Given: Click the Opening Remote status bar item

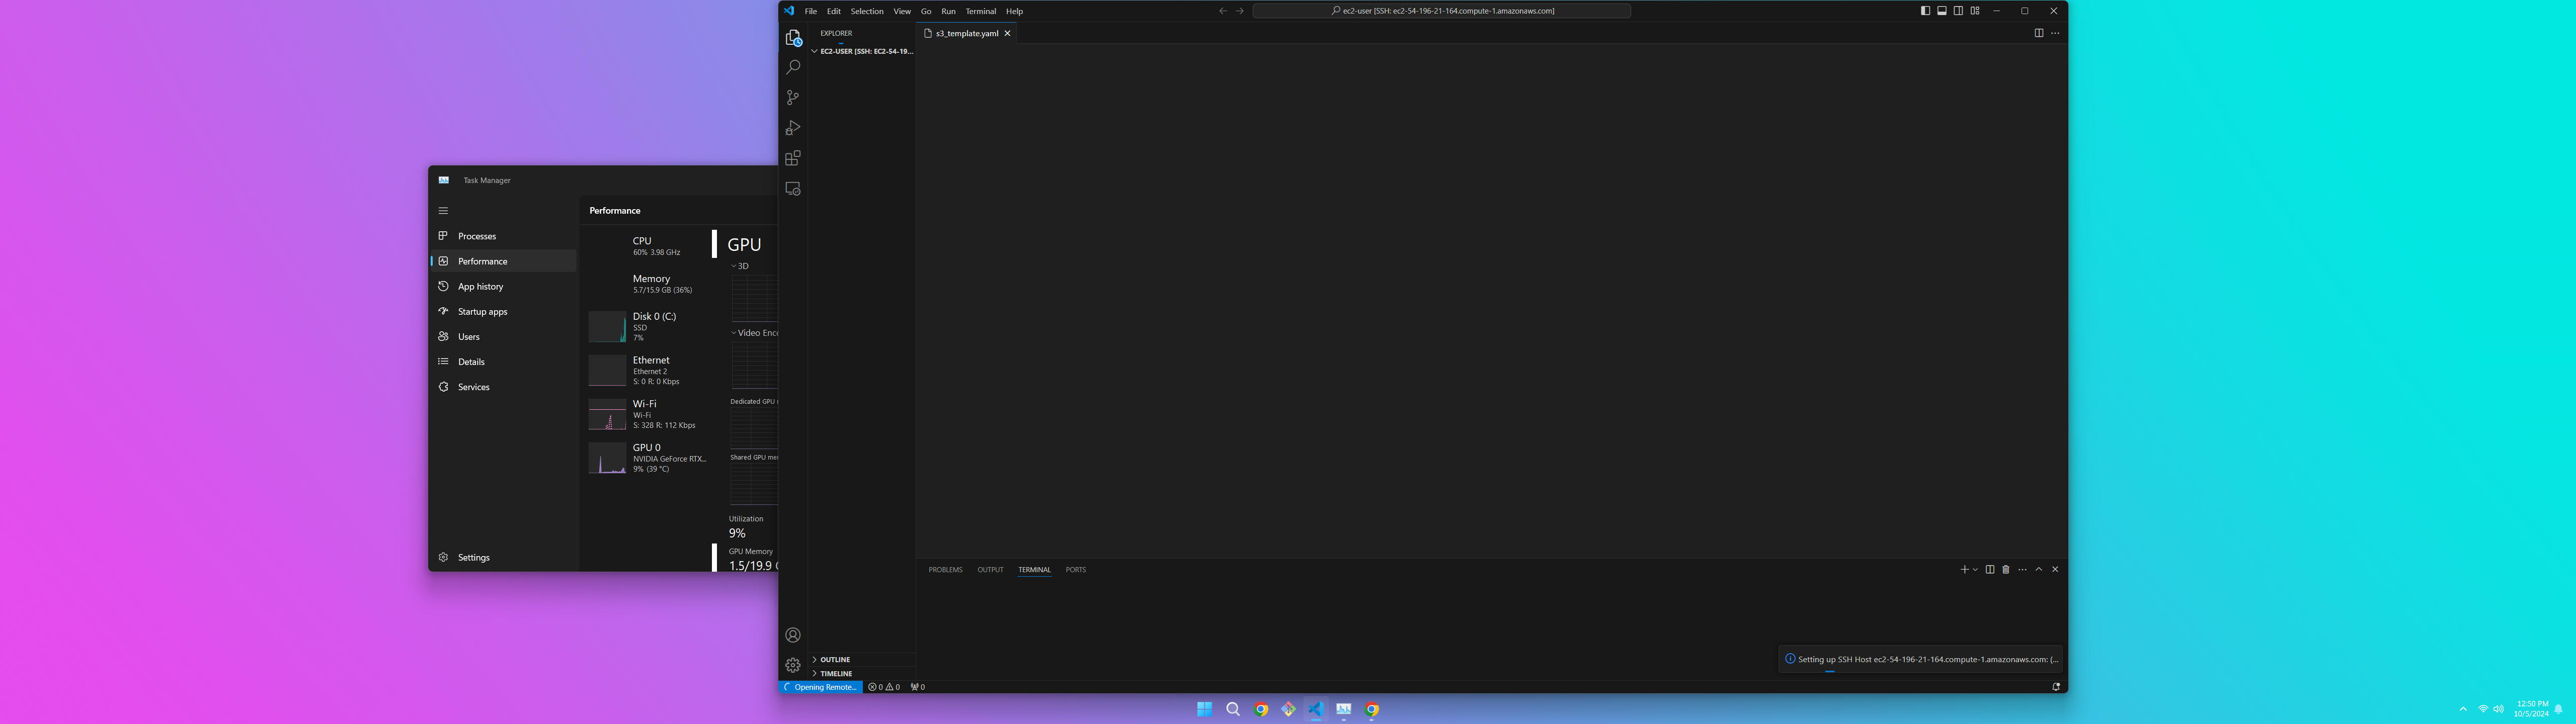Looking at the screenshot, I should (x=820, y=687).
